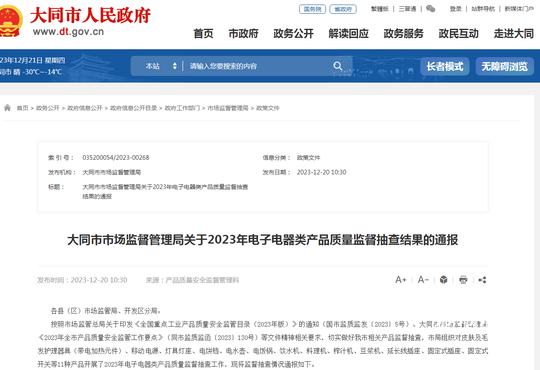Viewport: 540px width, 370px height.
Task: Print the article with printer icon
Action: [x=463, y=279]
